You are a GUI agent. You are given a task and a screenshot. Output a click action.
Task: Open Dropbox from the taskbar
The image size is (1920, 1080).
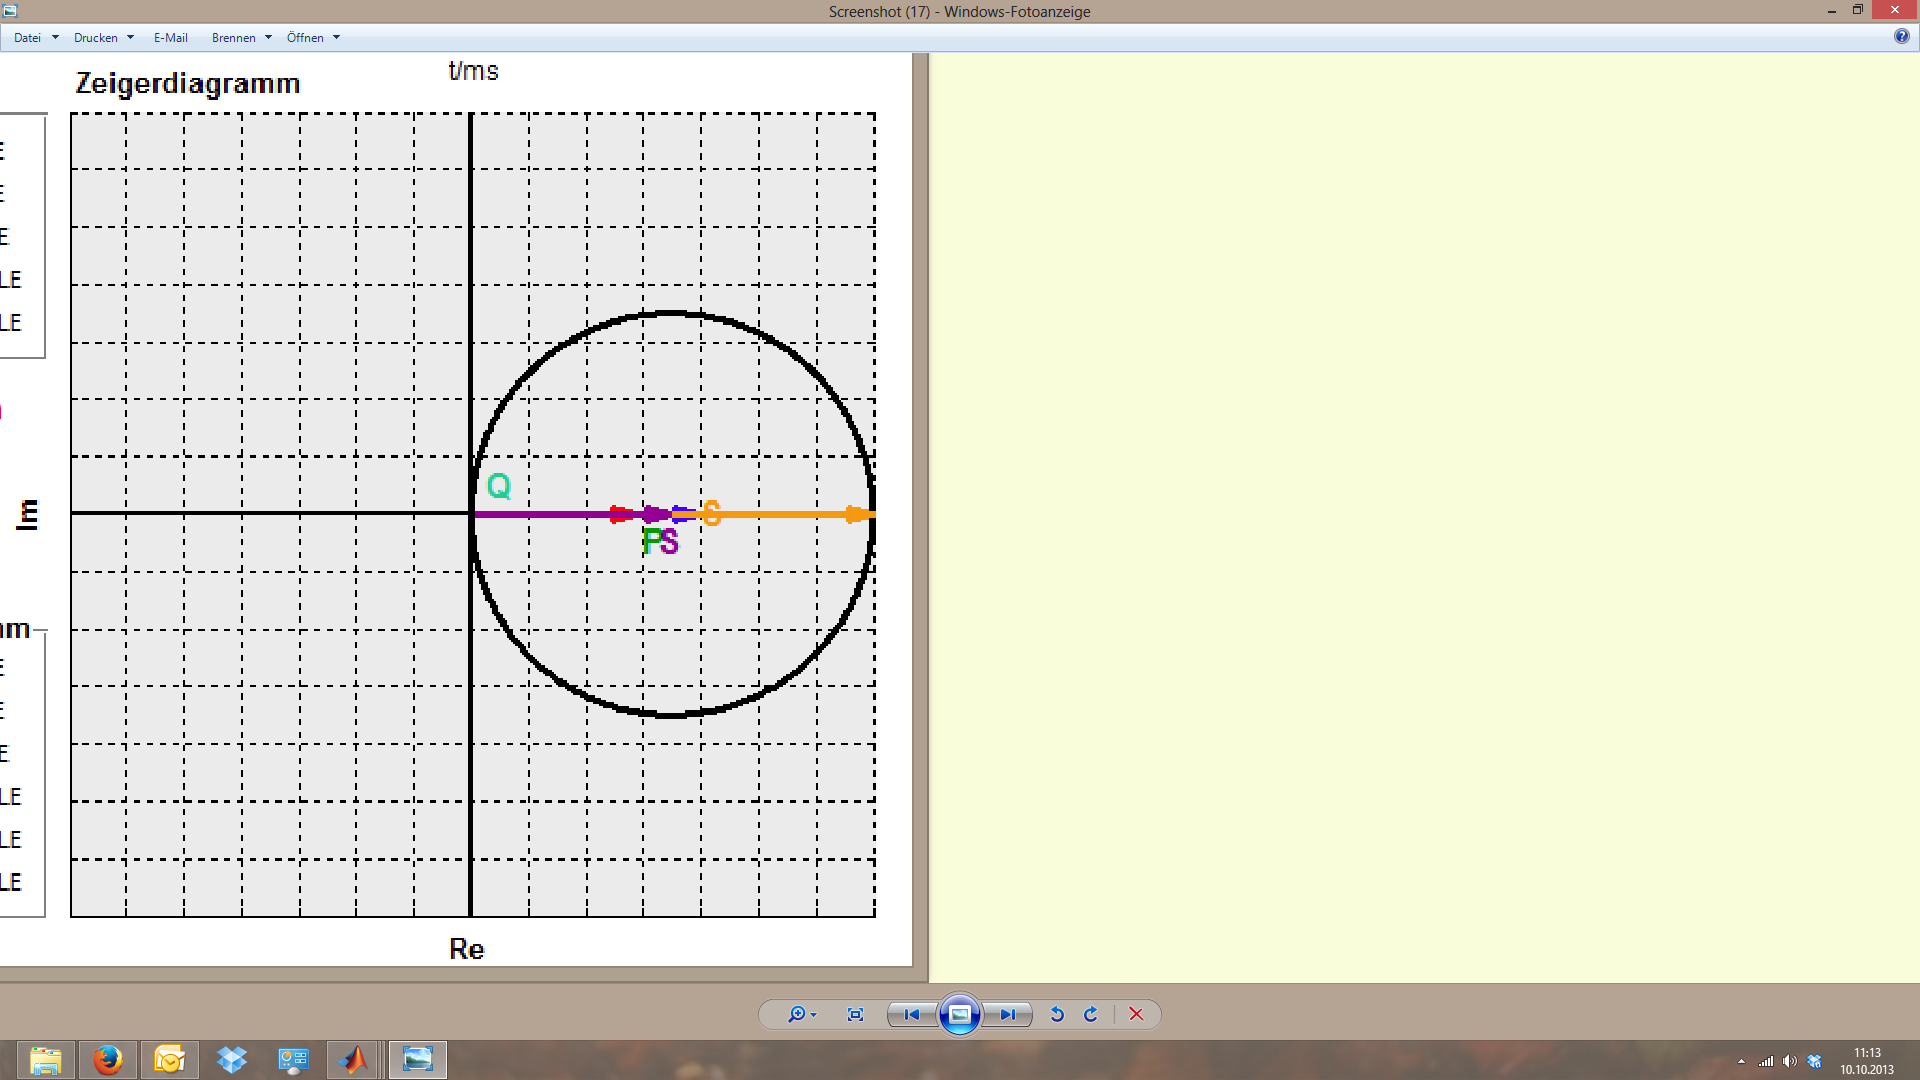(231, 1059)
